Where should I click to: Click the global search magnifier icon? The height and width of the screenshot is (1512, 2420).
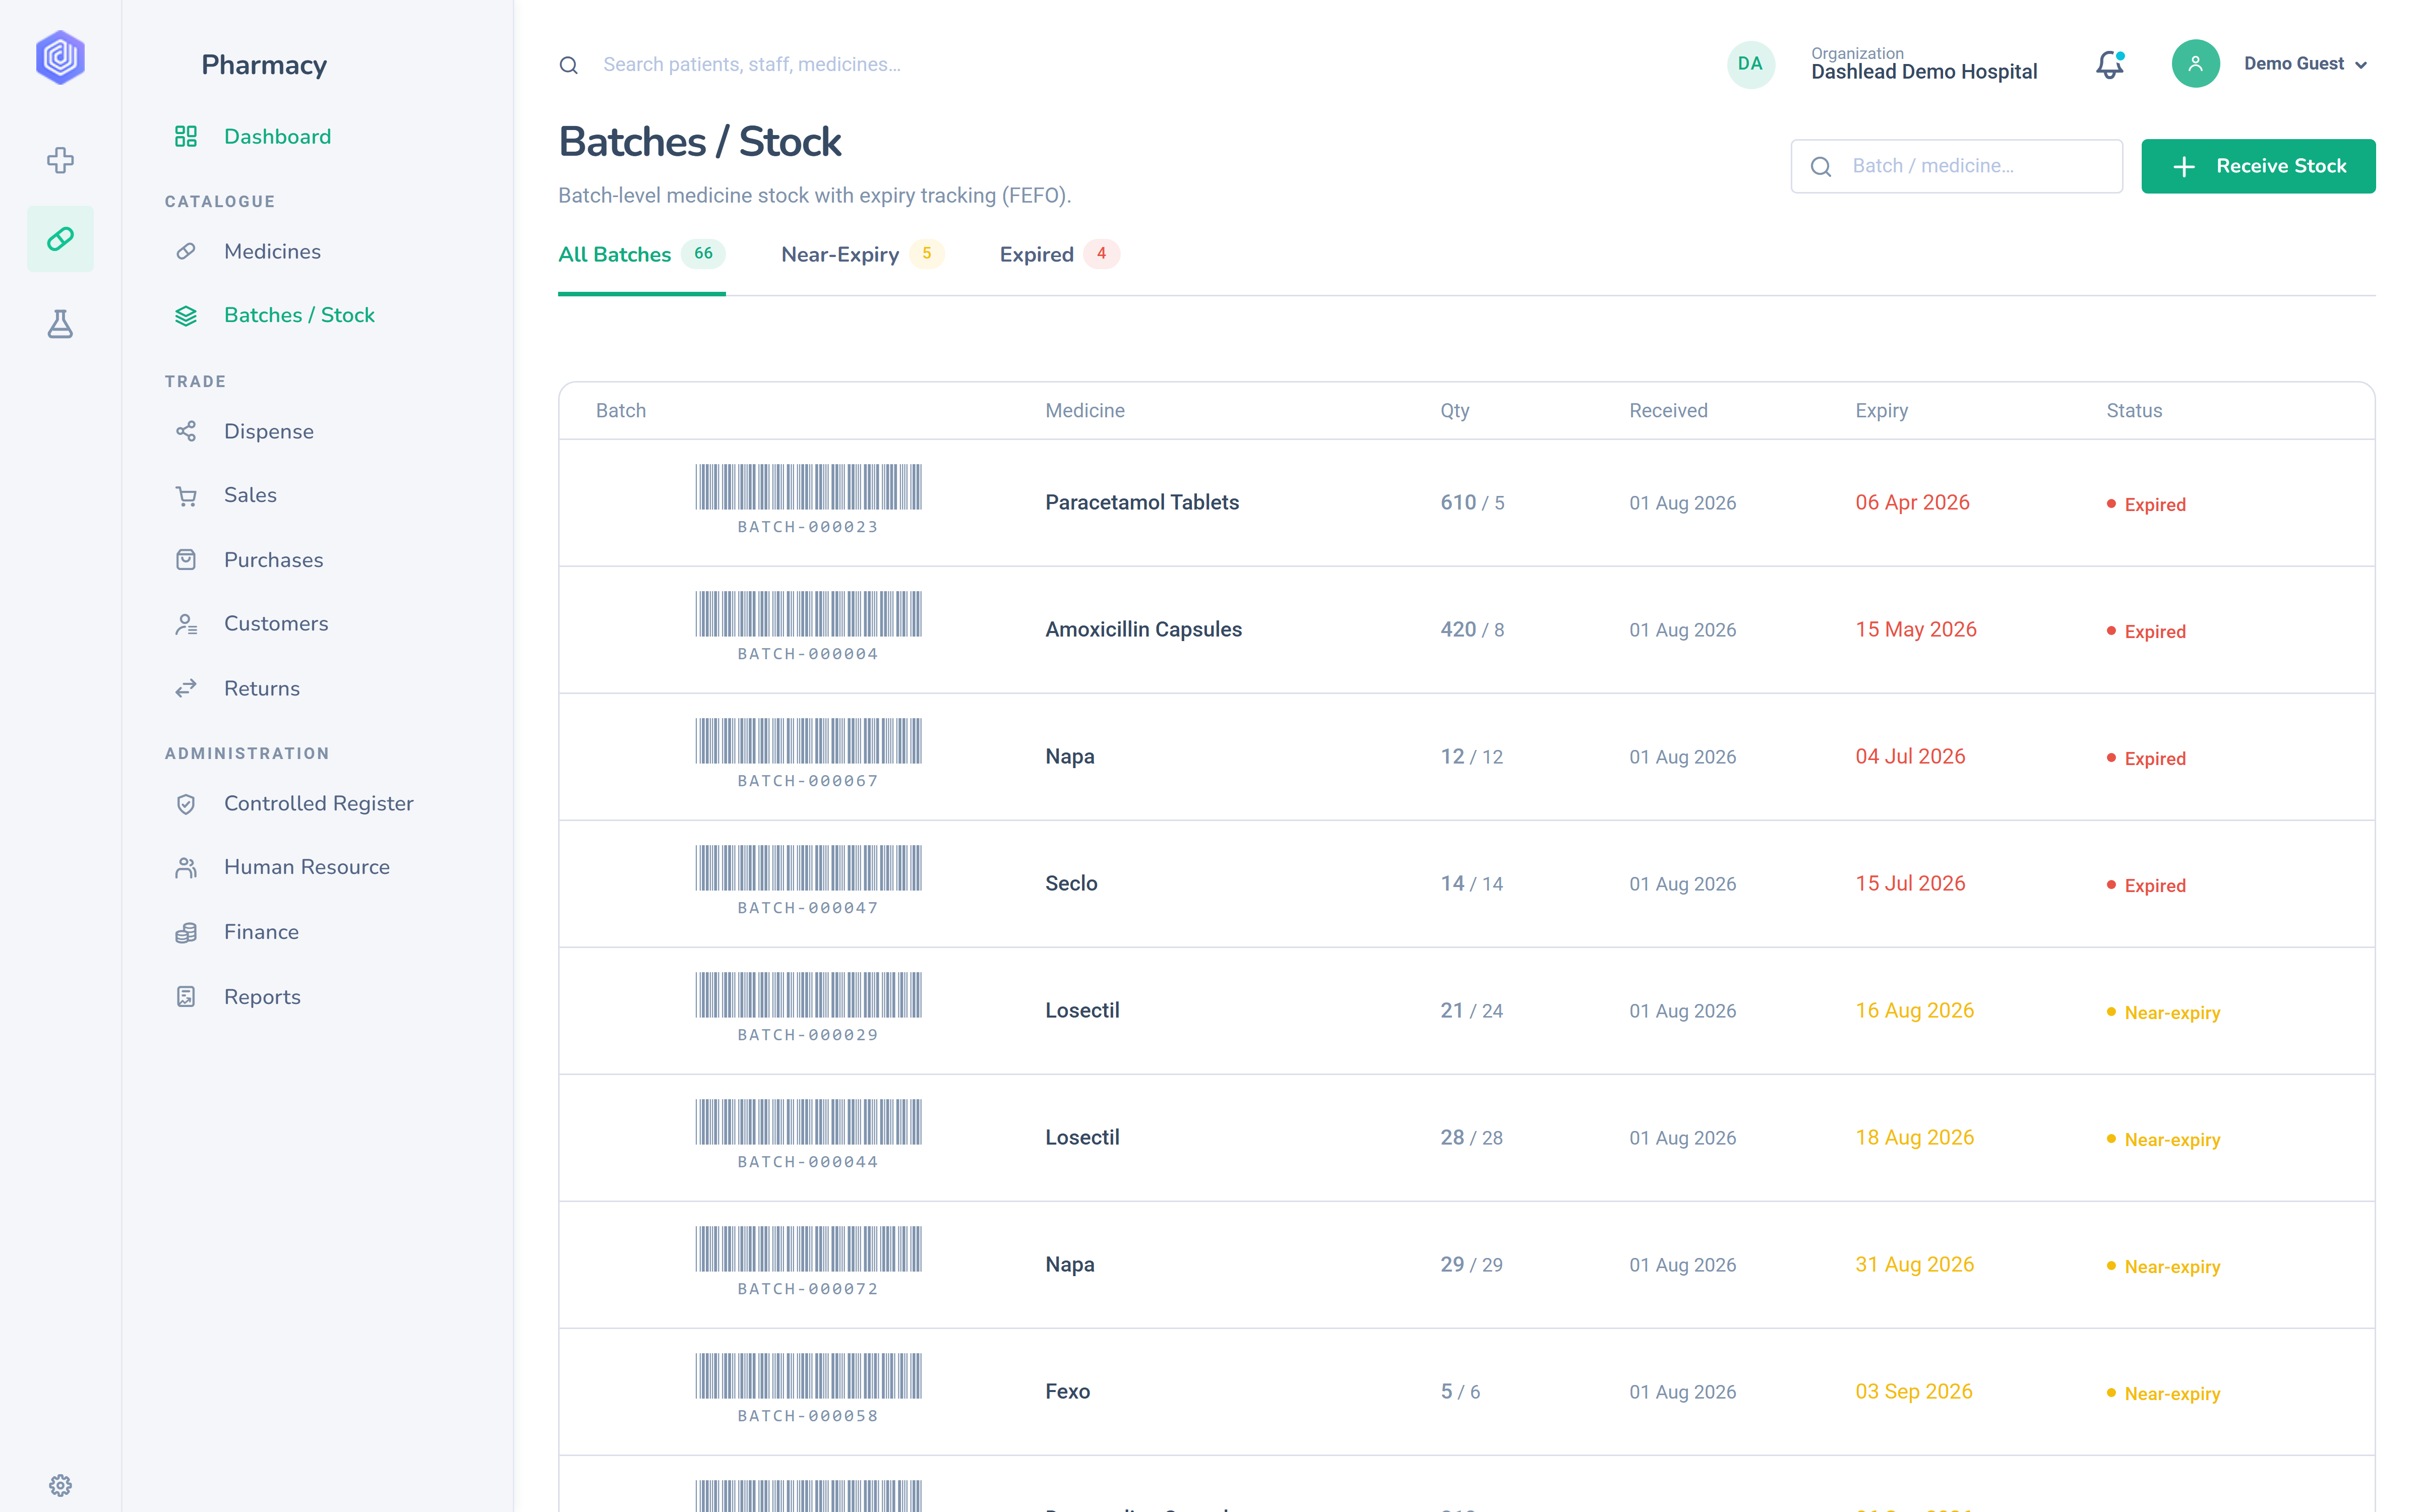569,65
